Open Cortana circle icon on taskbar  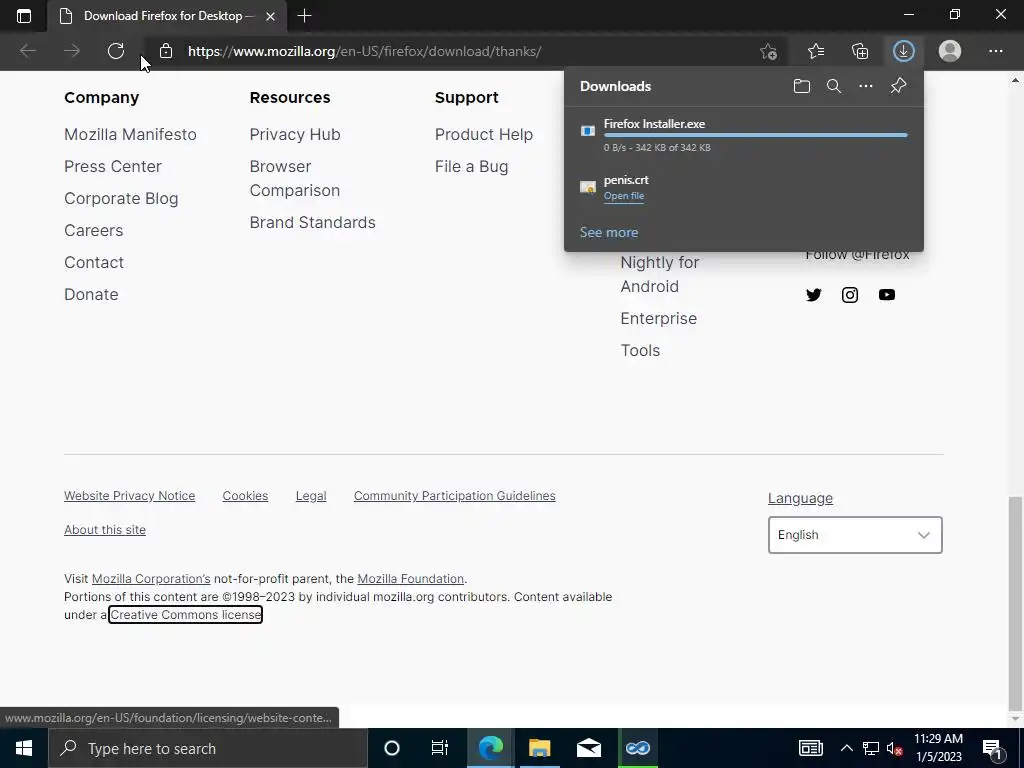(392, 748)
